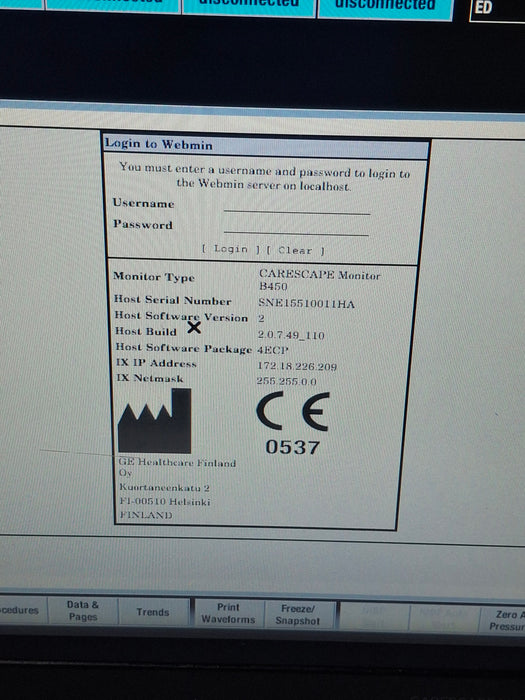Select the Host Software Package label
The height and width of the screenshot is (700, 525).
coord(184,348)
